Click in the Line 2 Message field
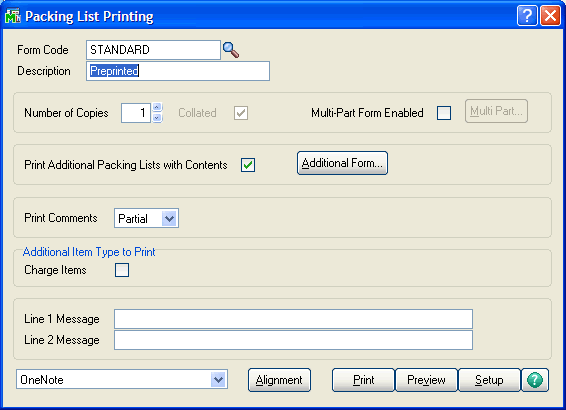The height and width of the screenshot is (410, 566). (x=293, y=340)
